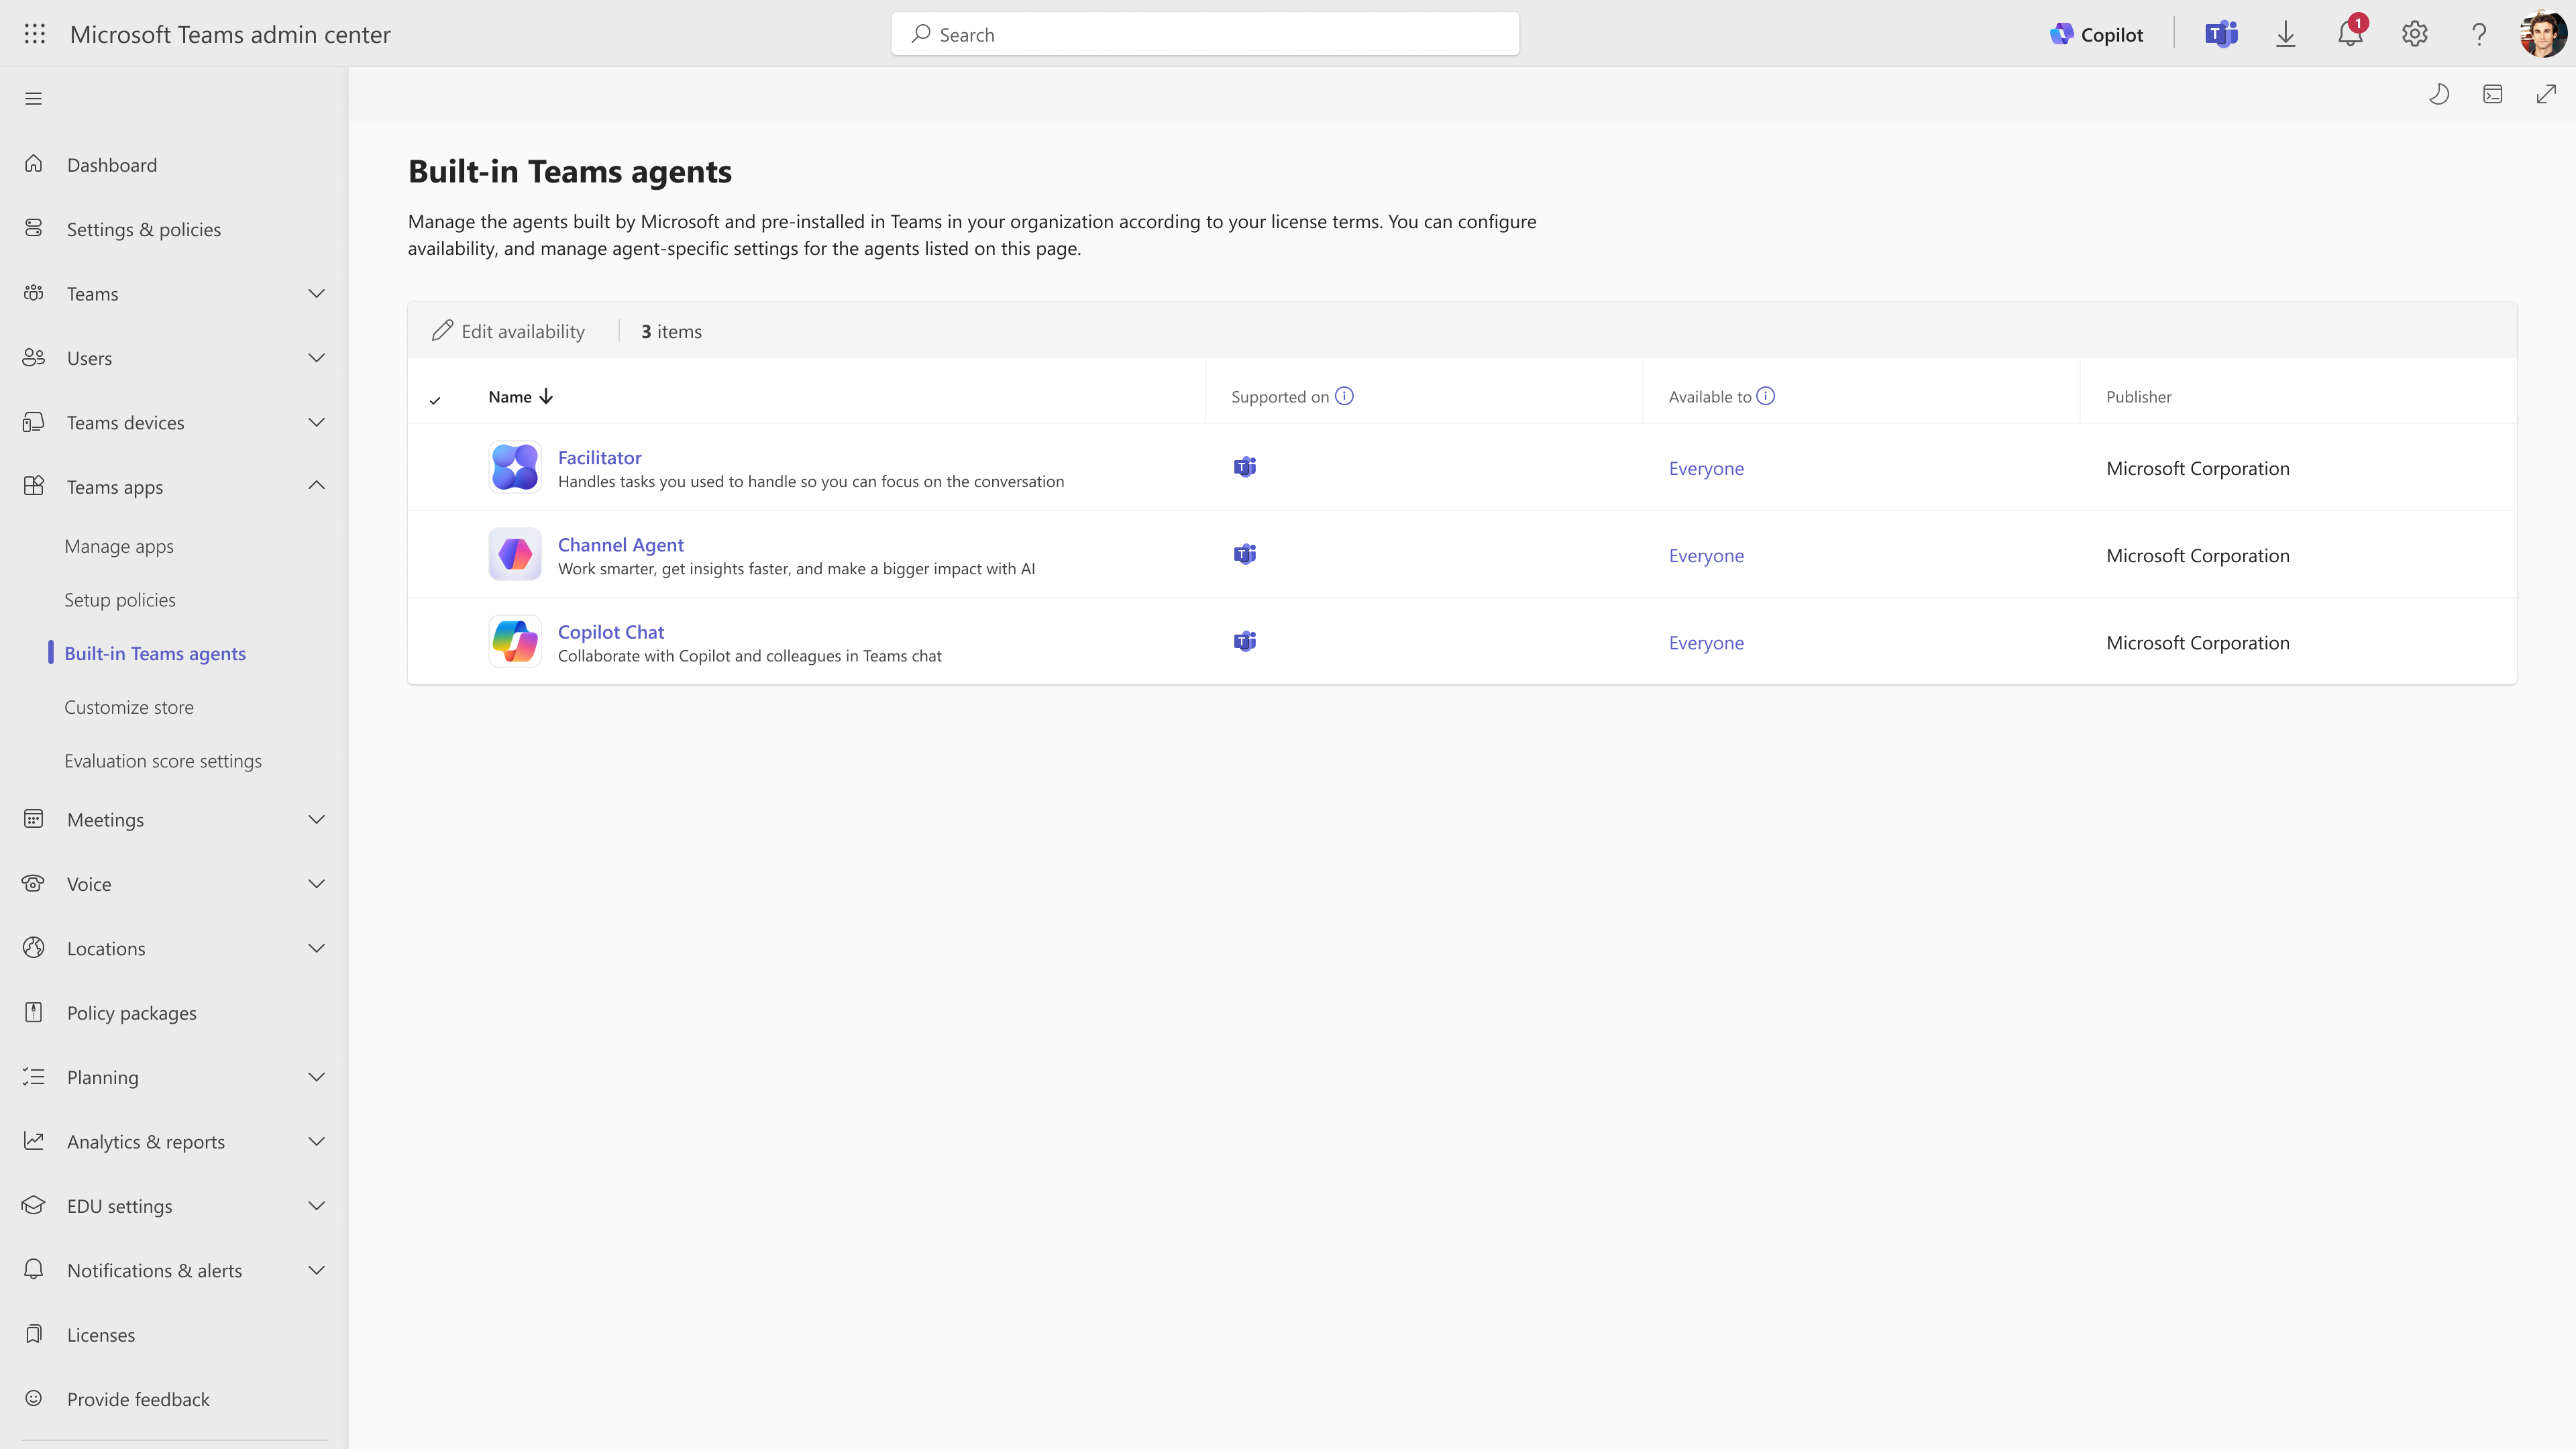Open the settings gear icon
Image resolution: width=2576 pixels, height=1449 pixels.
[x=2414, y=34]
